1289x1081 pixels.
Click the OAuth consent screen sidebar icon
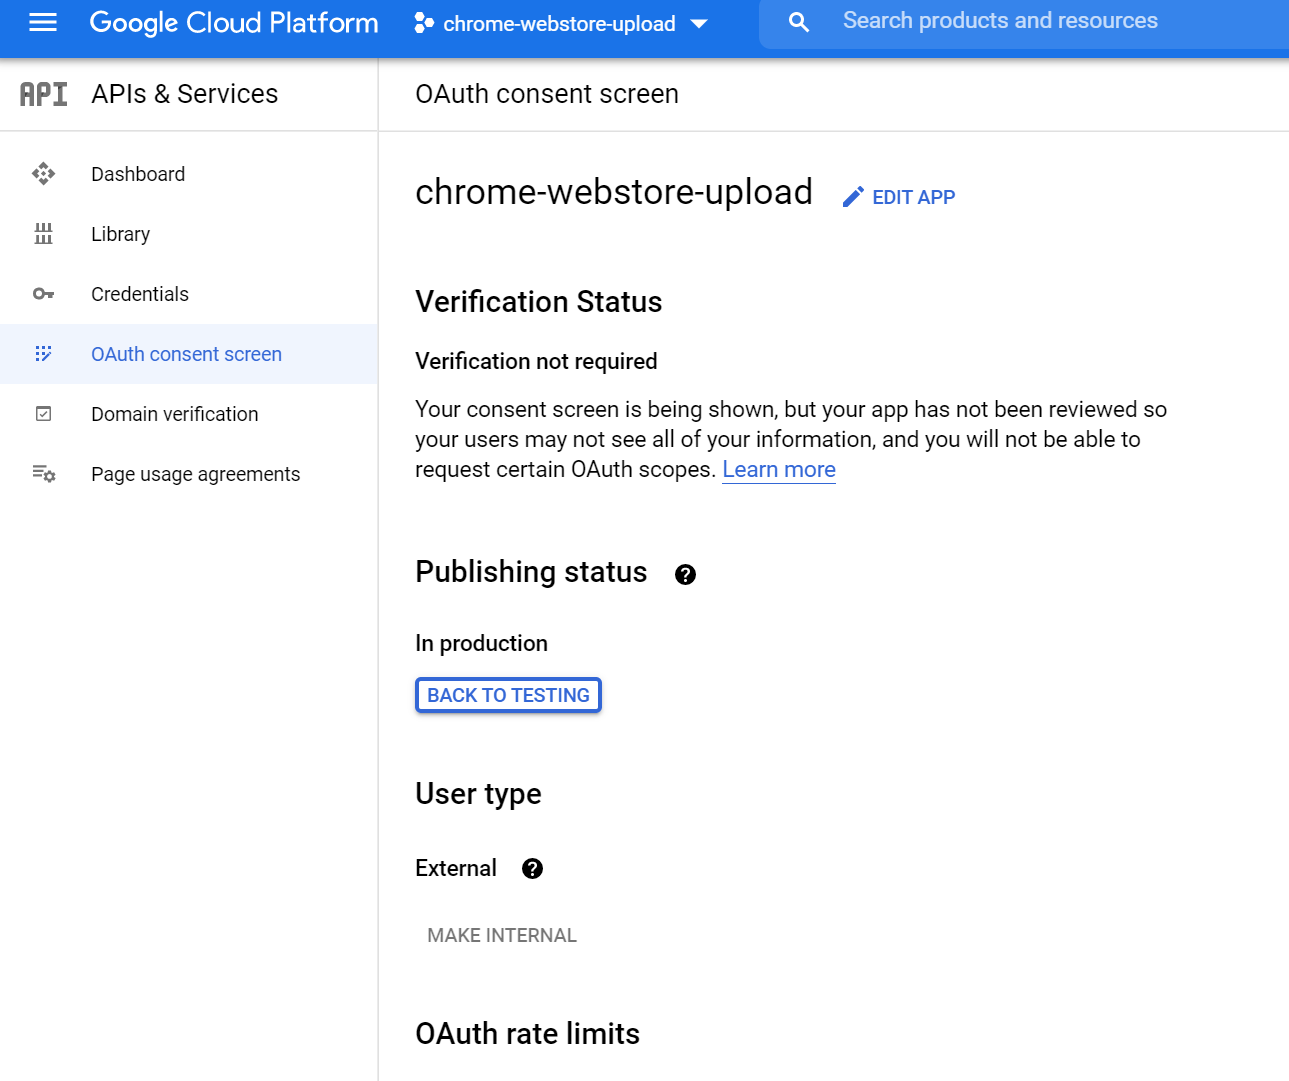[x=44, y=353]
